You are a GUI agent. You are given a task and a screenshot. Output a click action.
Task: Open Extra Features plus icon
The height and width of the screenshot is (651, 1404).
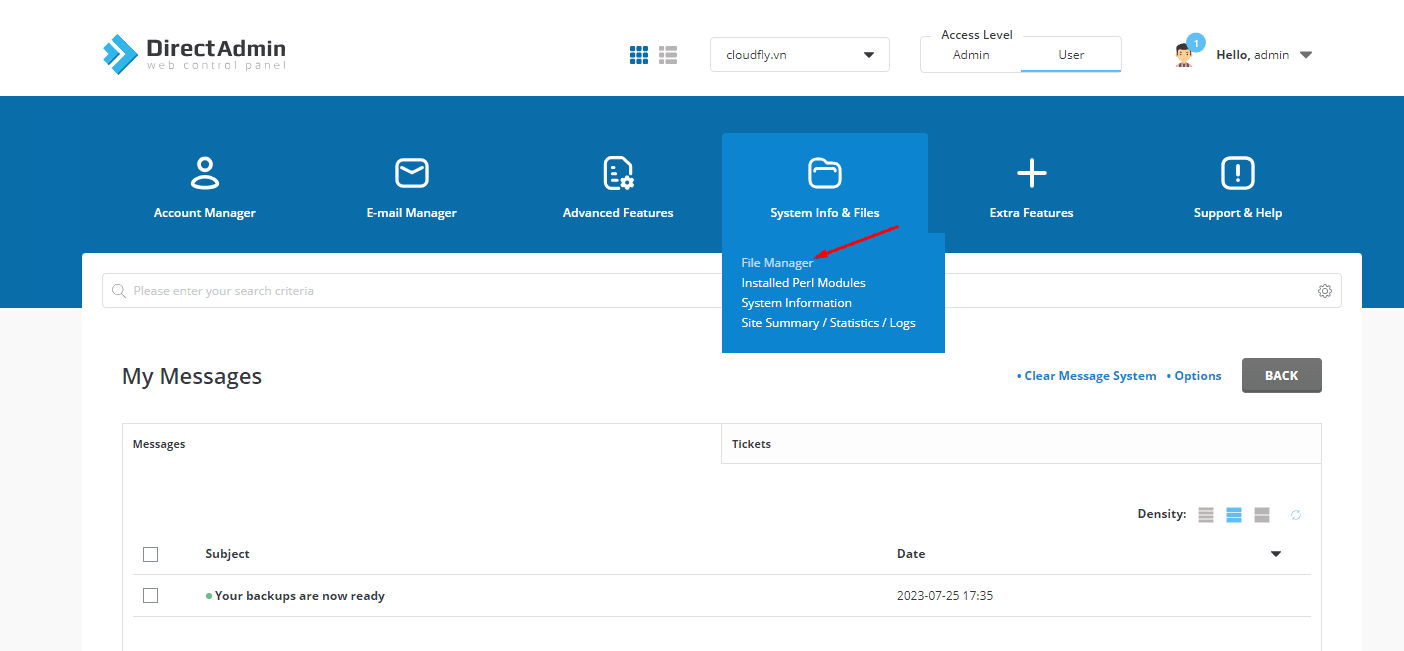coord(1031,173)
